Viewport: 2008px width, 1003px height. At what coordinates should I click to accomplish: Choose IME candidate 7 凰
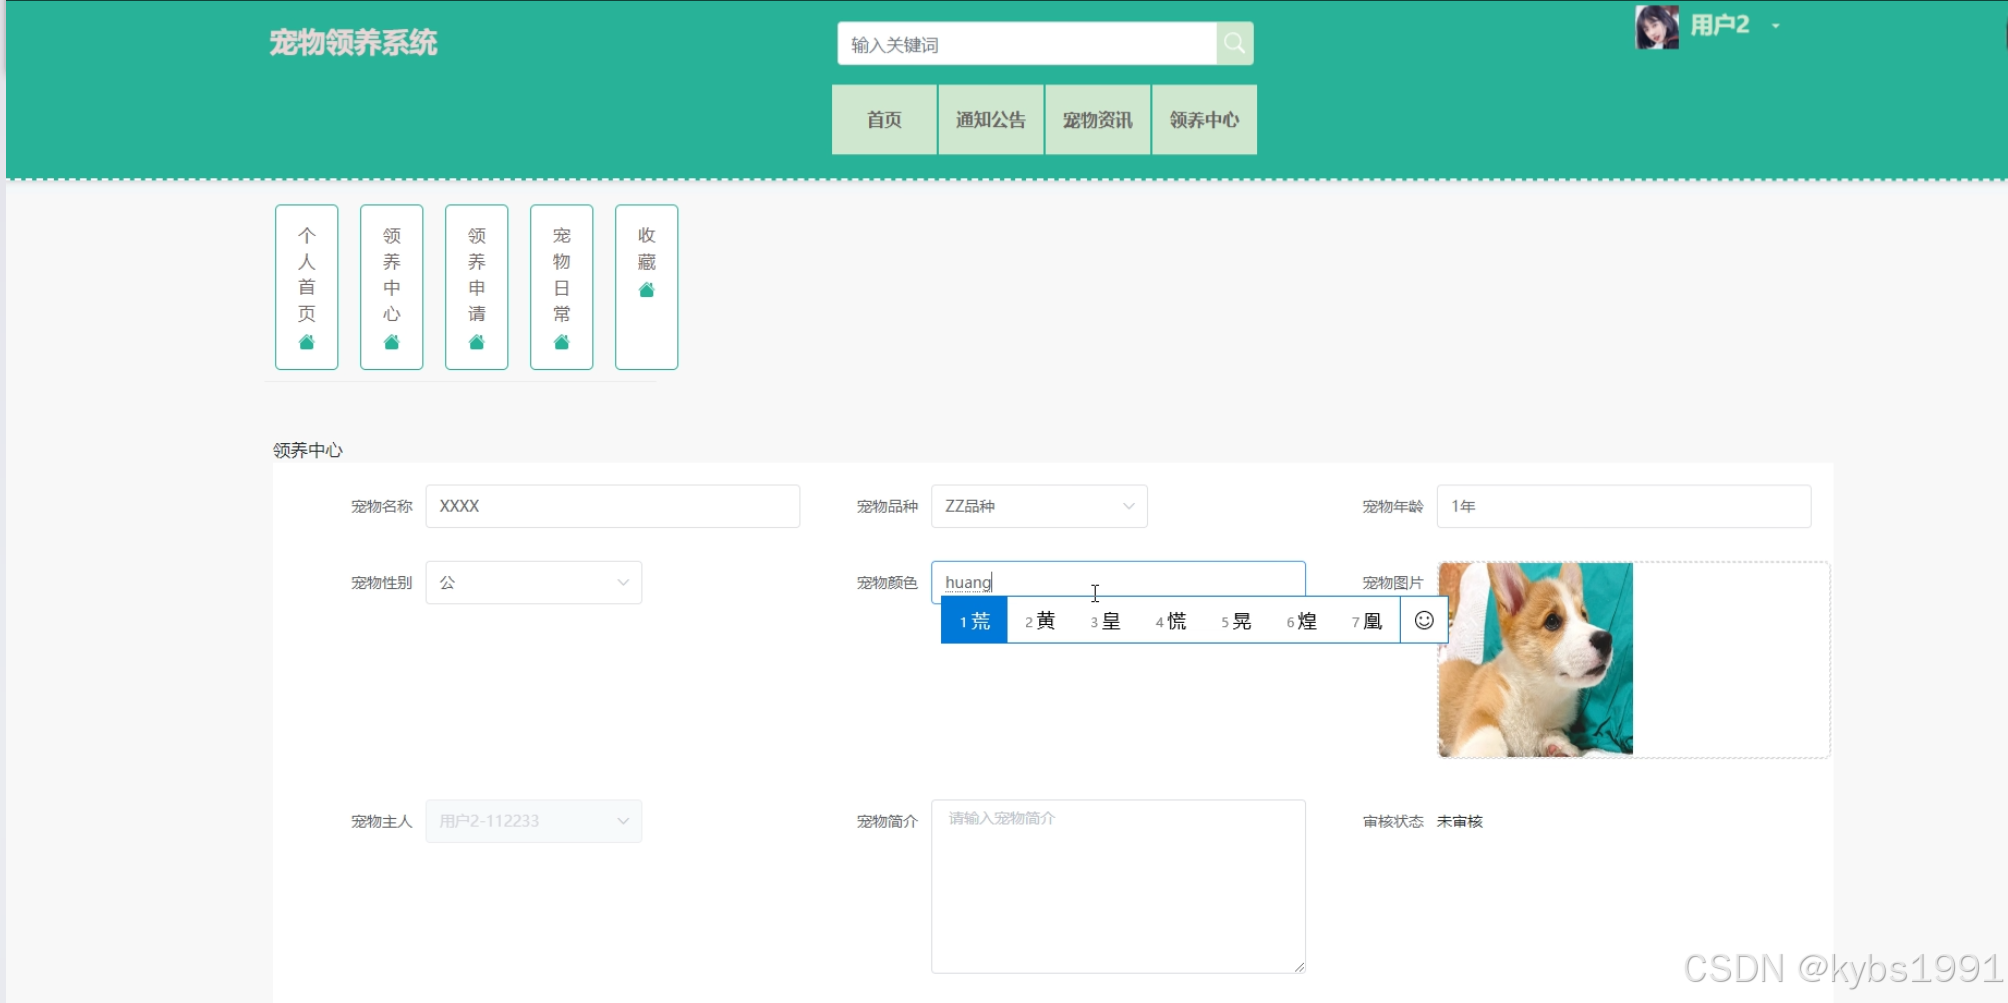1367,621
